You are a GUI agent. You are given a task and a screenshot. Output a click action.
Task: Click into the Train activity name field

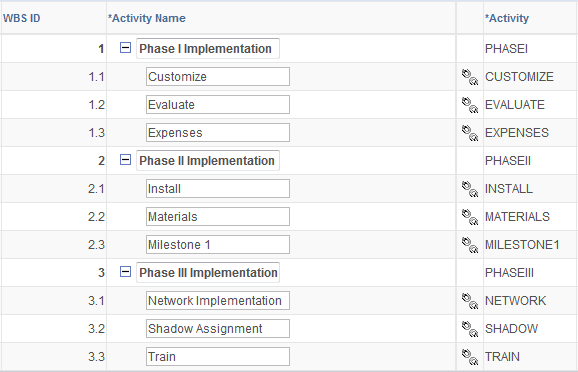click(x=218, y=357)
